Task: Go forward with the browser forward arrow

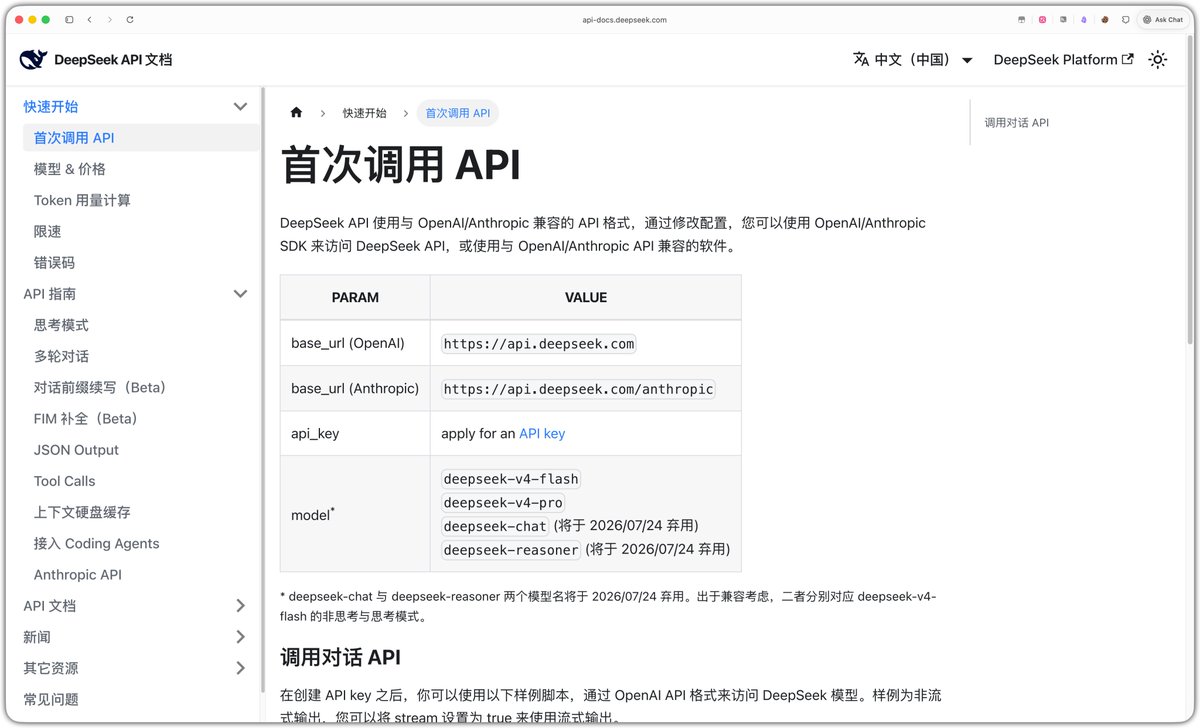Action: pos(110,19)
